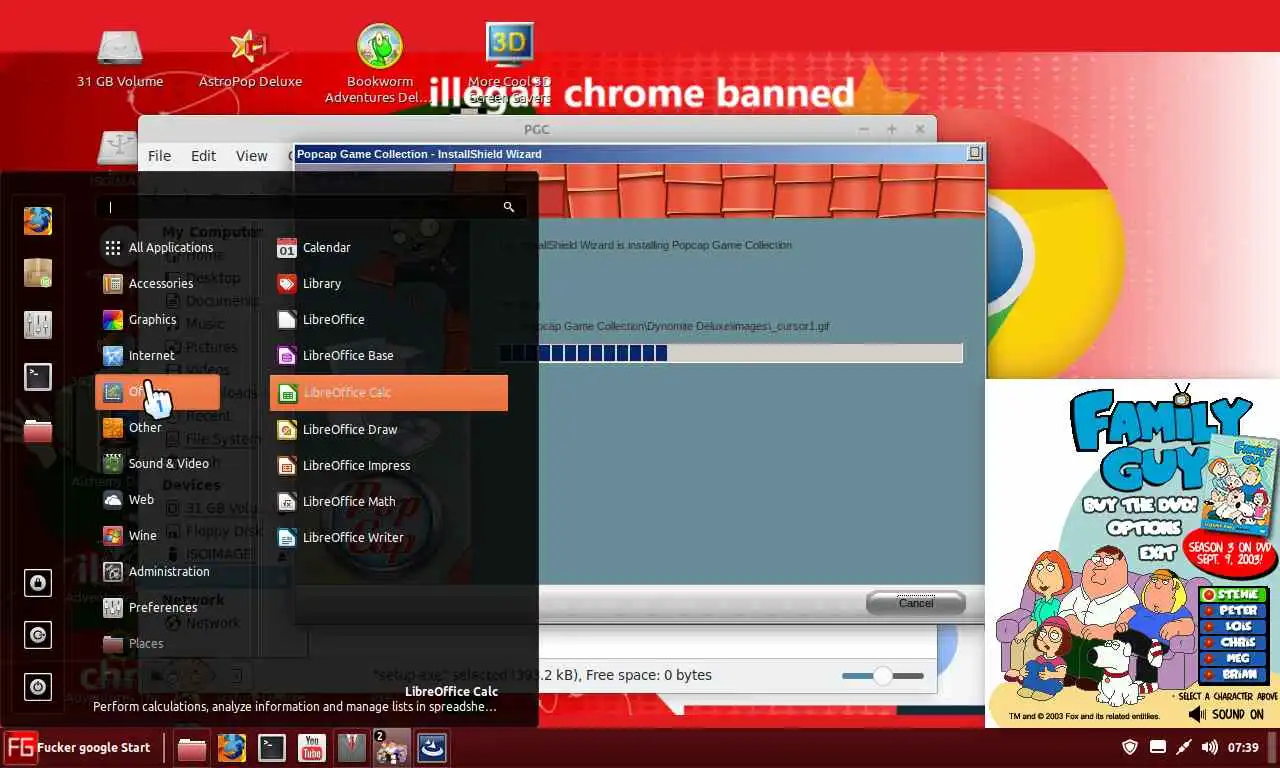The image size is (1280, 768).
Task: Select the Accessories menu category
Action: 158,283
